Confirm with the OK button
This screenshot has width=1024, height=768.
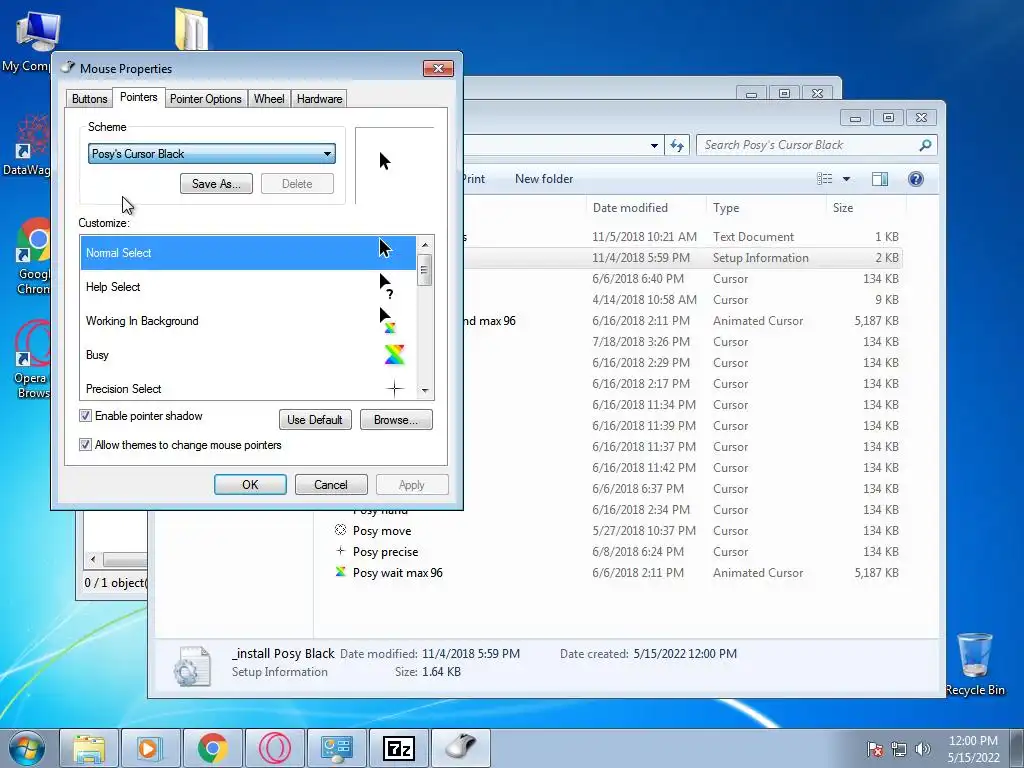tap(250, 485)
